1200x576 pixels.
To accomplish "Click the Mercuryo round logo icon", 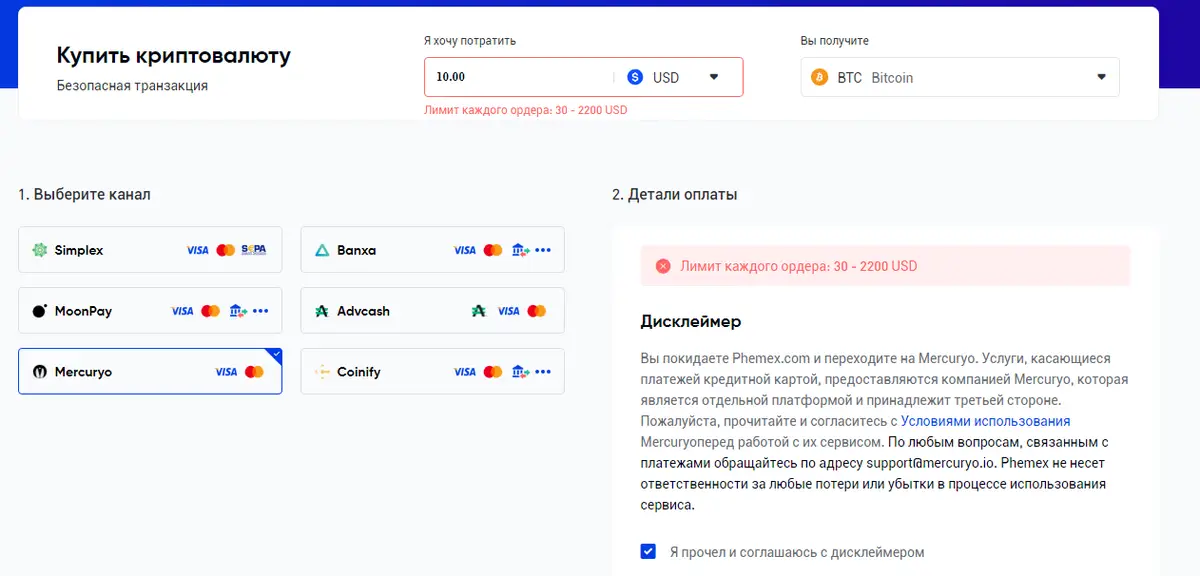I will (40, 371).
